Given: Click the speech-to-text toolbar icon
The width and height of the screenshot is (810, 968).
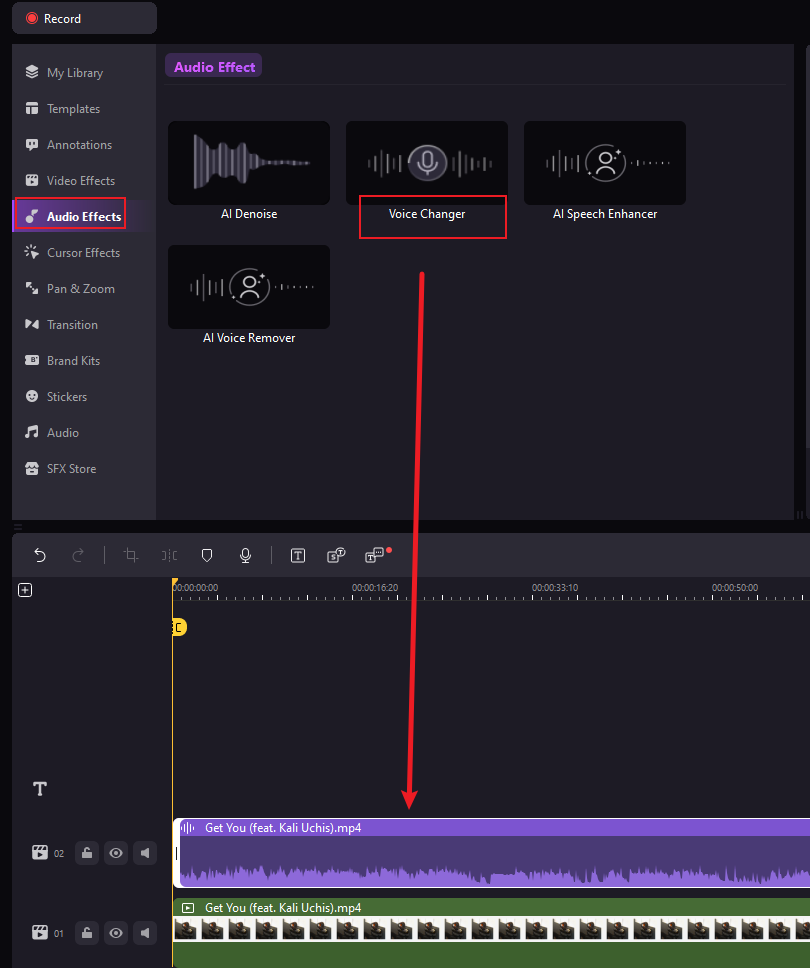Looking at the screenshot, I should click(x=336, y=556).
